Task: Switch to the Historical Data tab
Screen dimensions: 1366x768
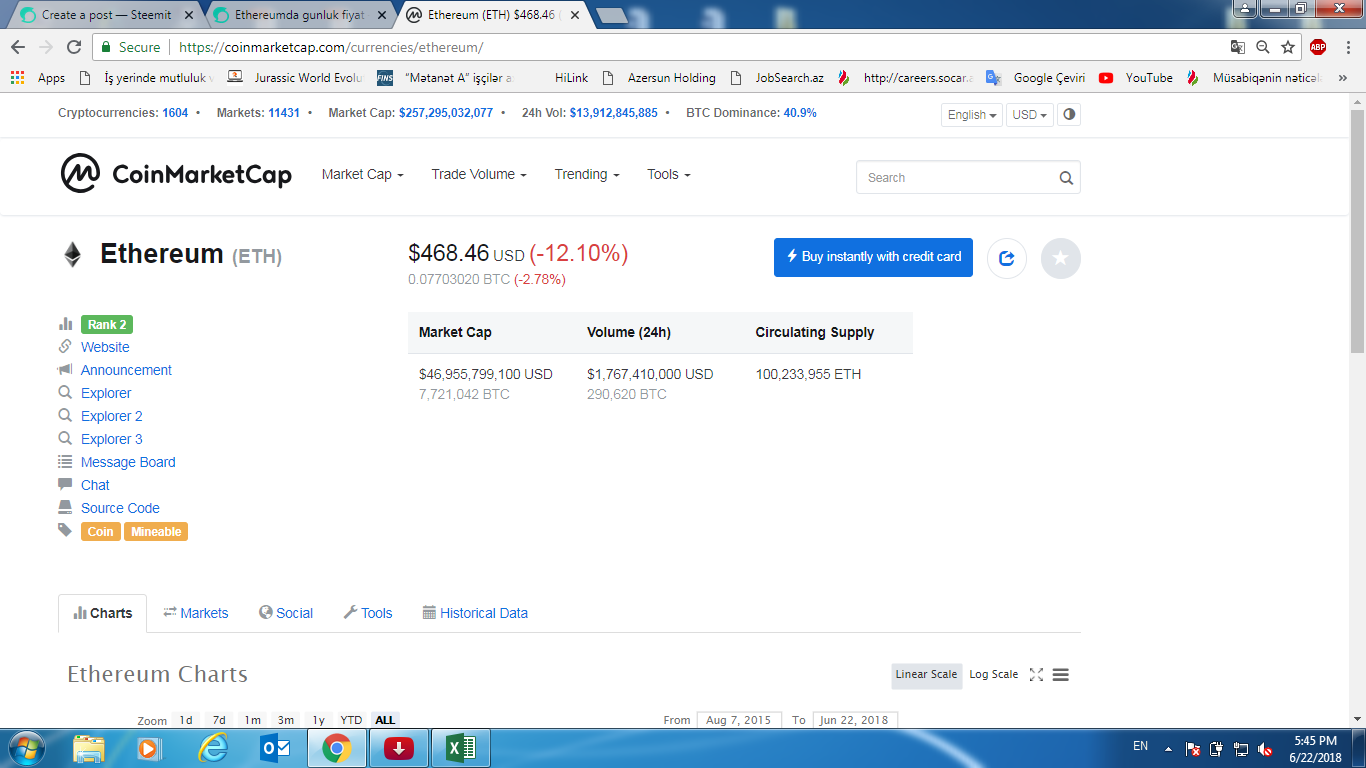Action: click(475, 613)
